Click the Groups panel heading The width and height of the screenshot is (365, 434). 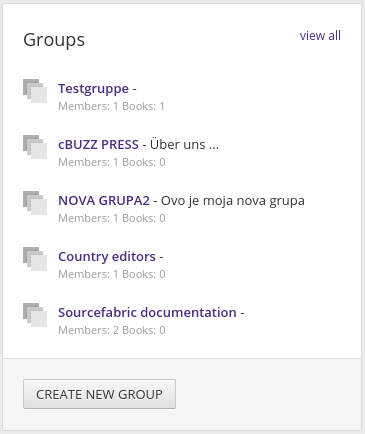coord(54,40)
